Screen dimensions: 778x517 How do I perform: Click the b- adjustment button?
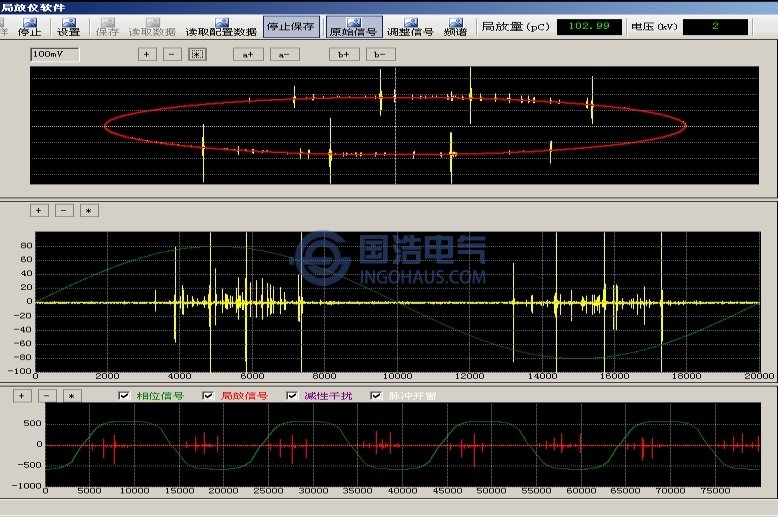pos(378,54)
